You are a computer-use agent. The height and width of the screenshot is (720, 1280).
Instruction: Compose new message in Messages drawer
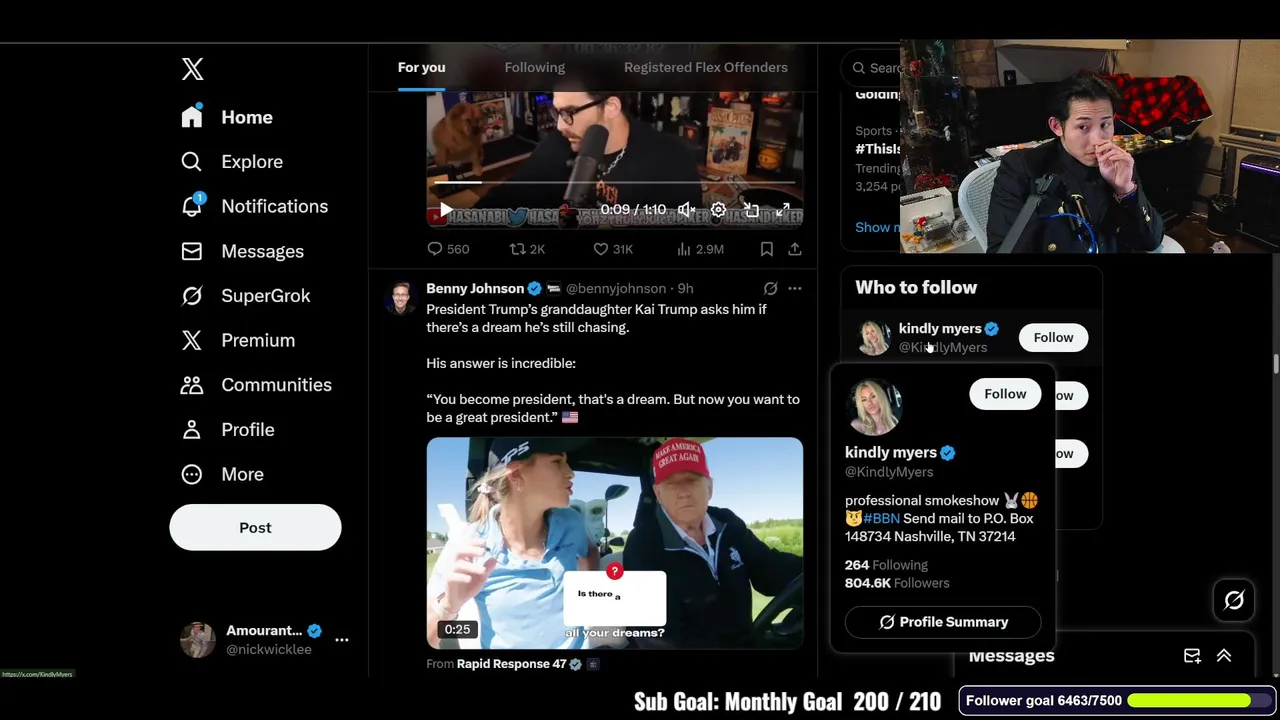click(1192, 656)
